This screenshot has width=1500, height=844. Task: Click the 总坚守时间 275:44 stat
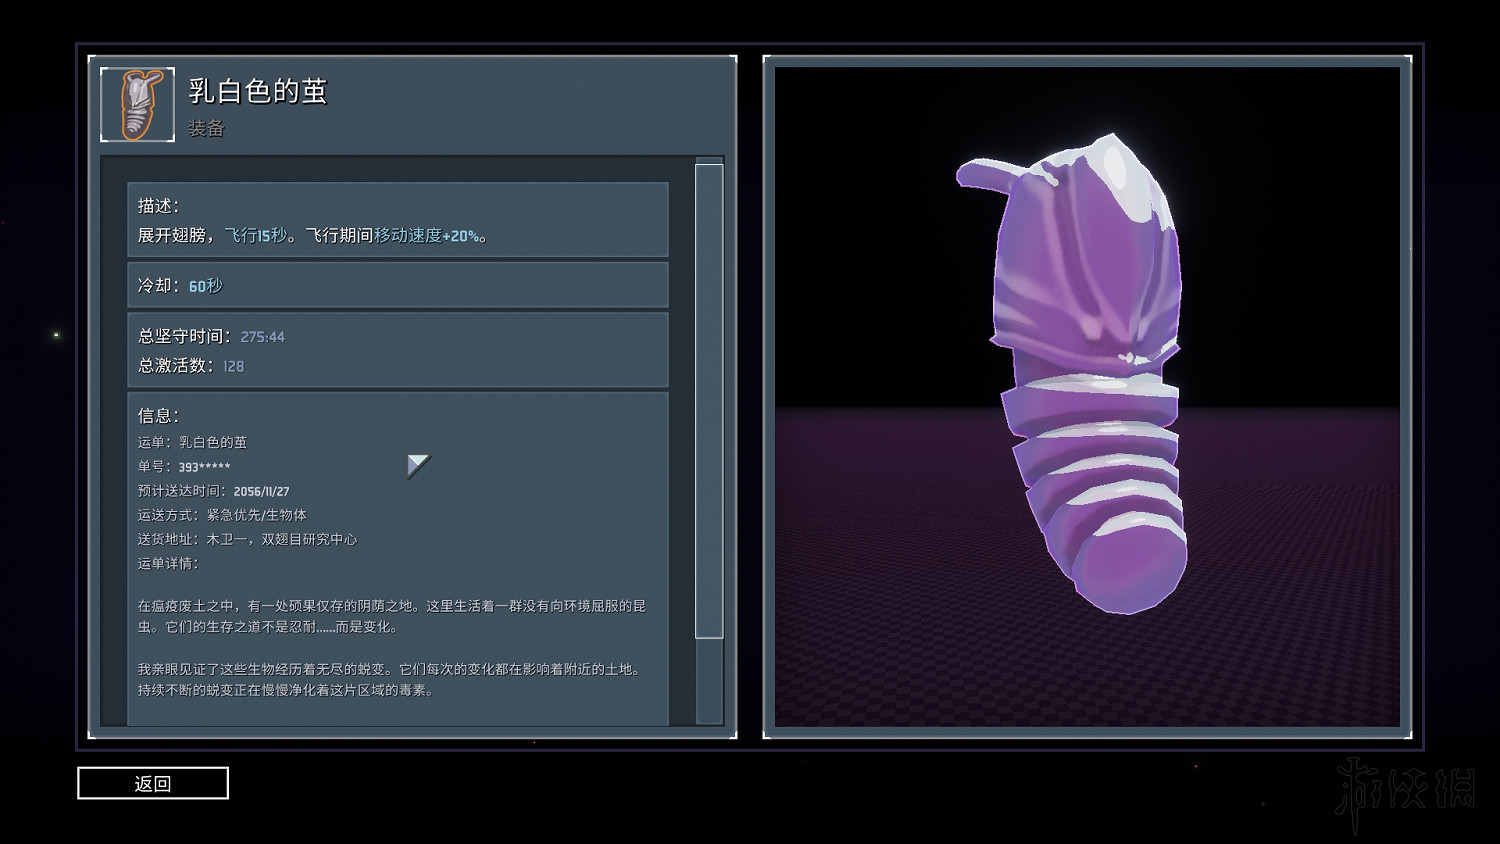(211, 337)
